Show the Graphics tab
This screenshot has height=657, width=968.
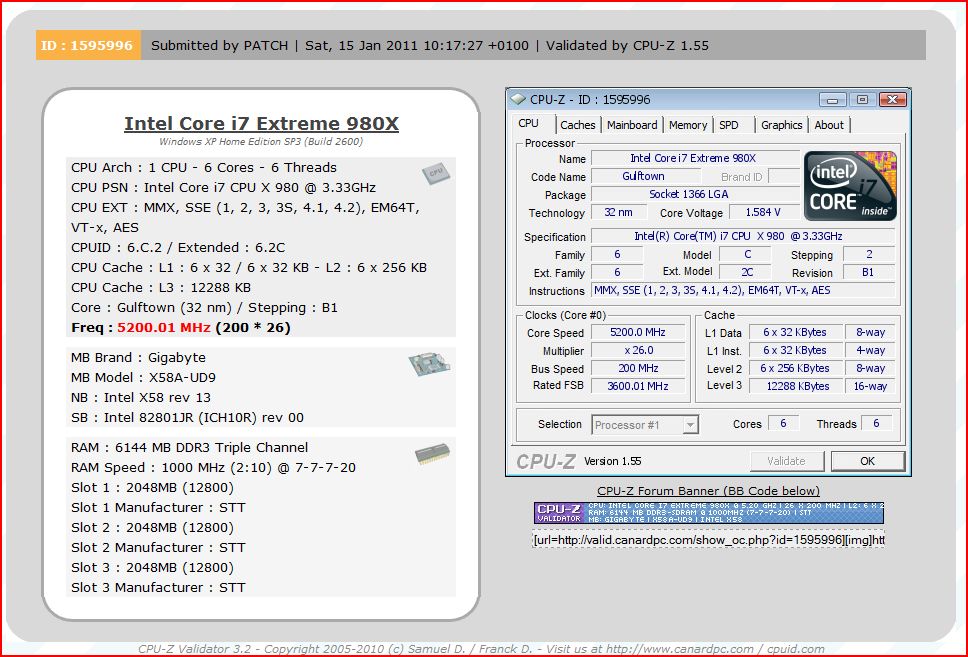(x=781, y=125)
